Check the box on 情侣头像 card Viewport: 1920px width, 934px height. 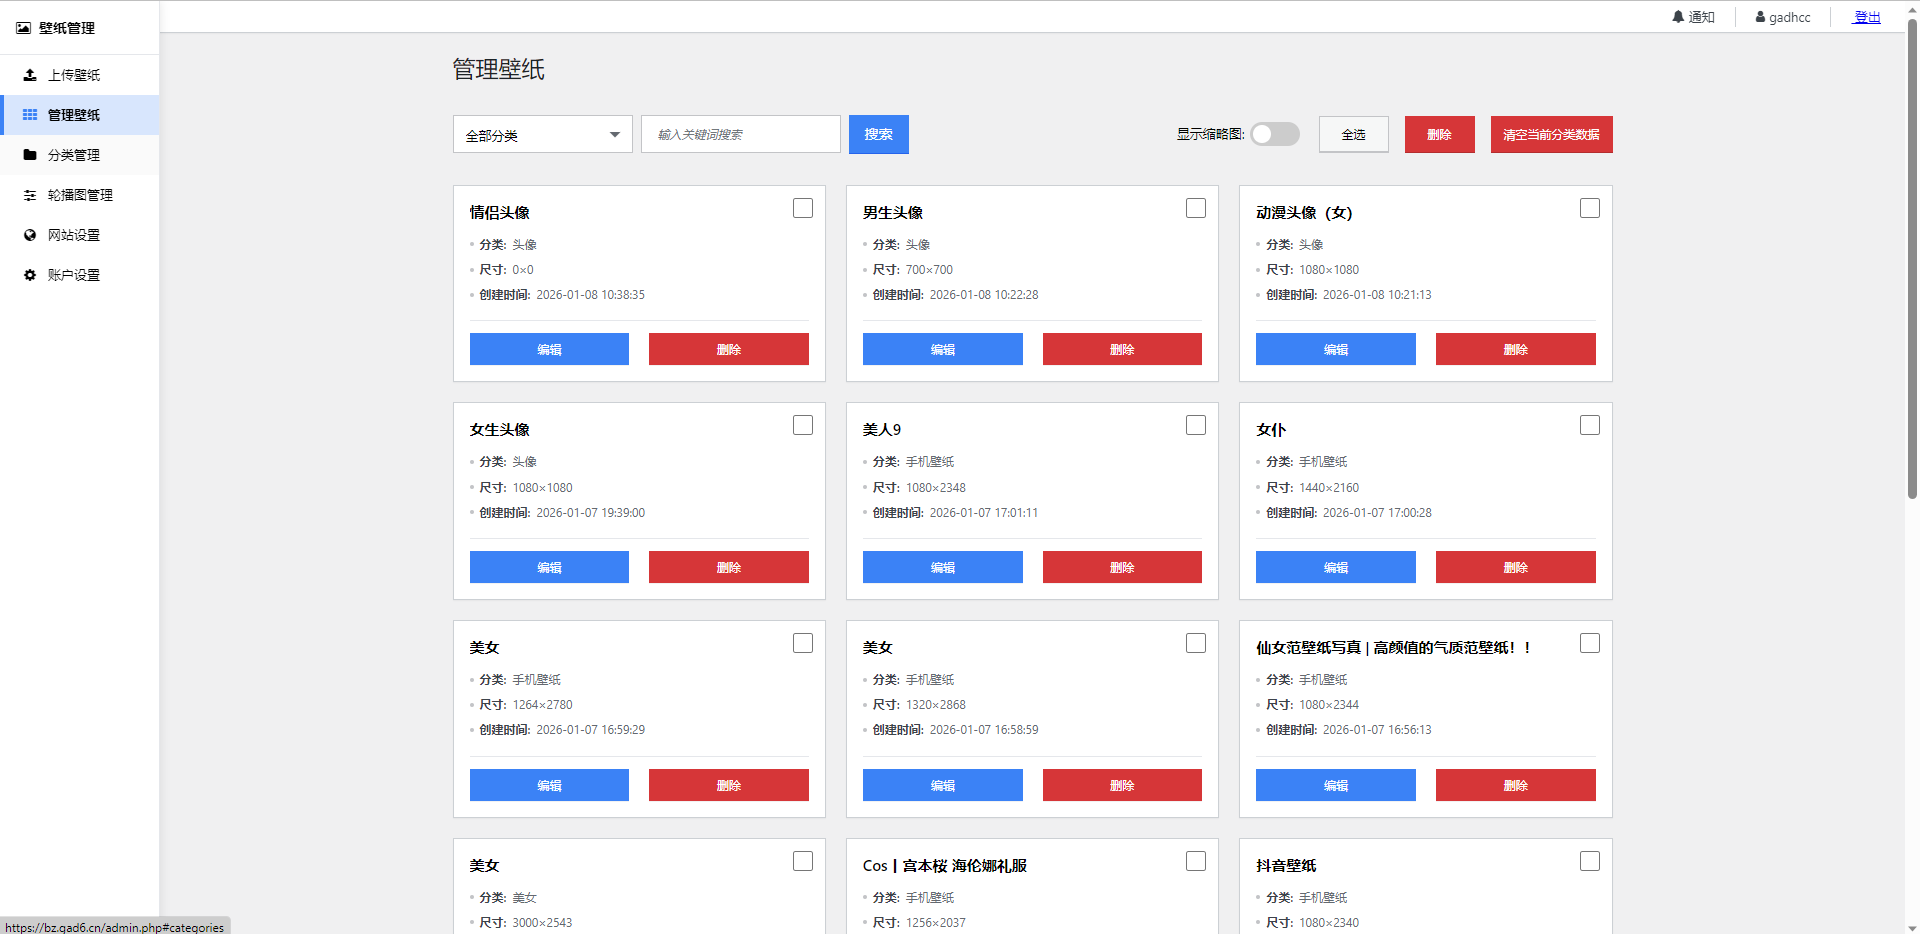(x=803, y=208)
